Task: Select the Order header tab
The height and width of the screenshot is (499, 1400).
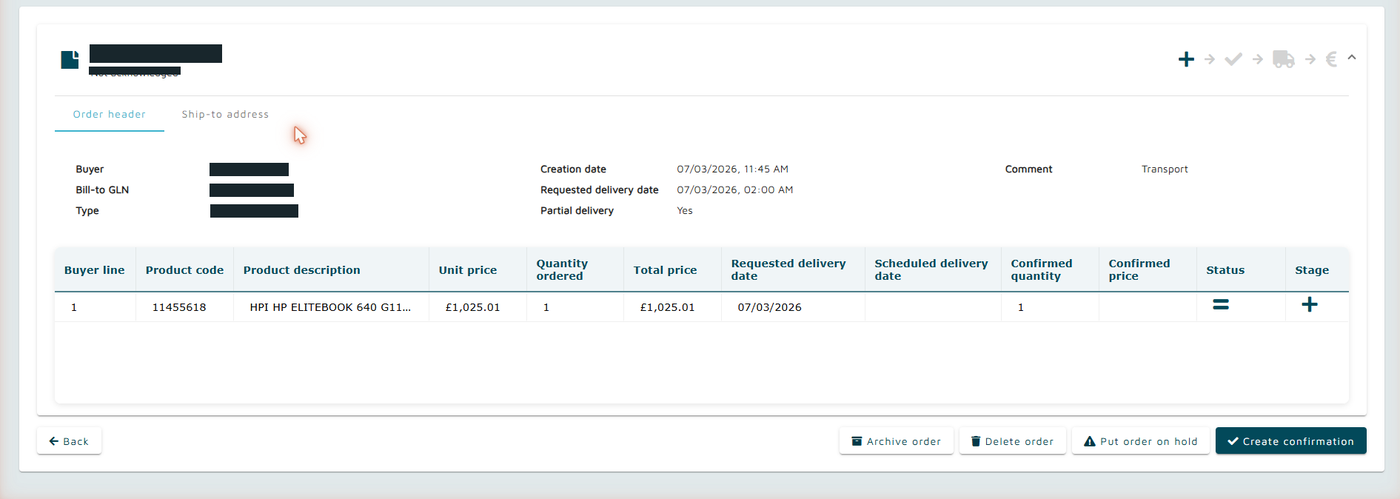Action: point(109,114)
